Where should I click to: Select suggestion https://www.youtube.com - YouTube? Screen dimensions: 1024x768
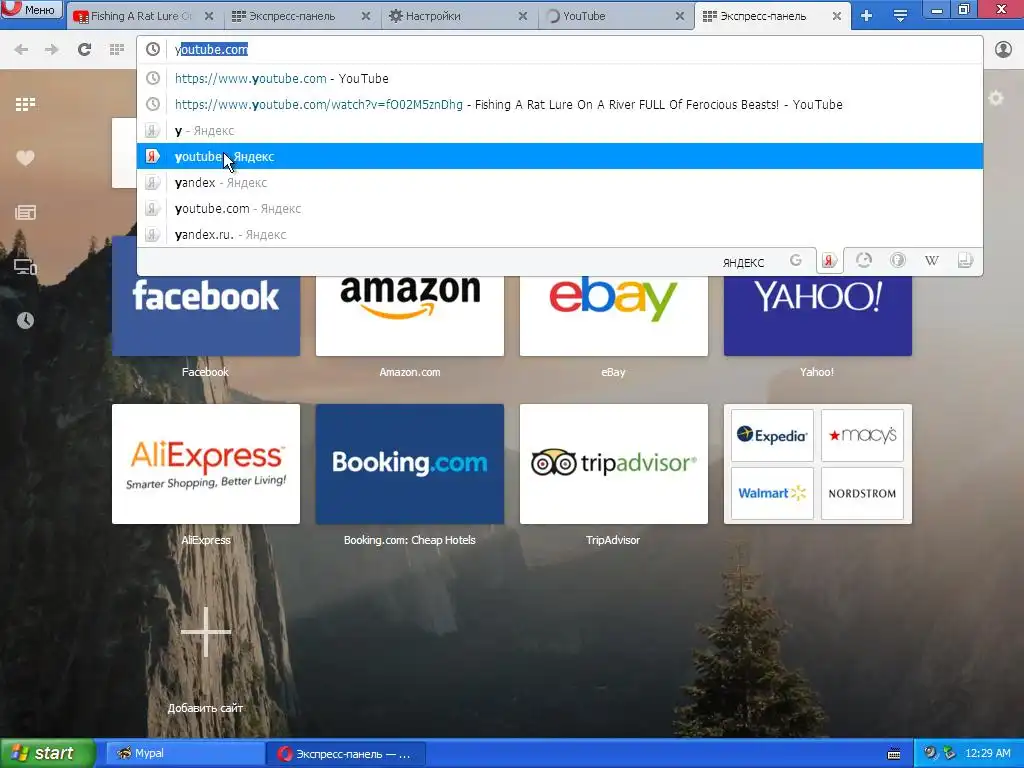coord(560,78)
